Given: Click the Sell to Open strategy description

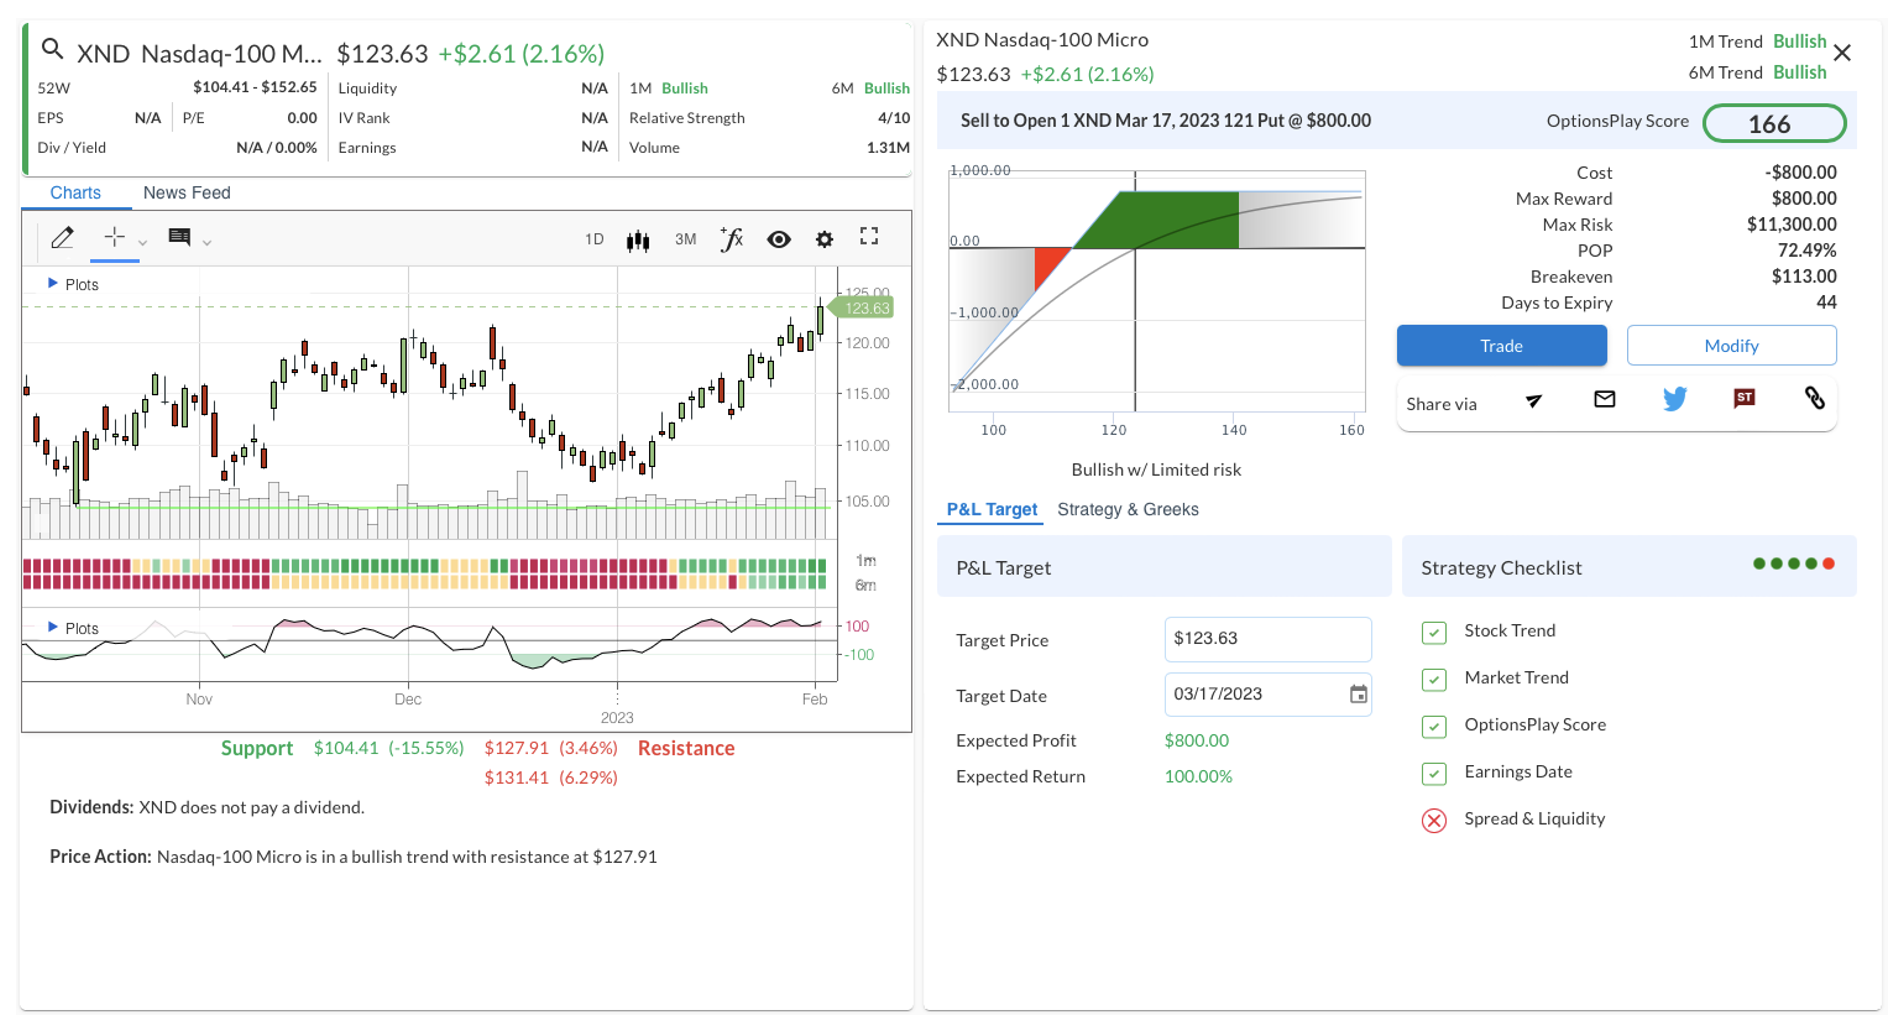Looking at the screenshot, I should [1165, 120].
